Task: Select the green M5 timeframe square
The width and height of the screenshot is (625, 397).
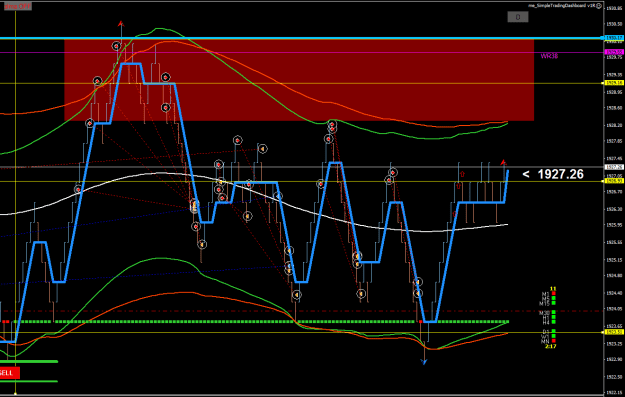Action: click(554, 299)
